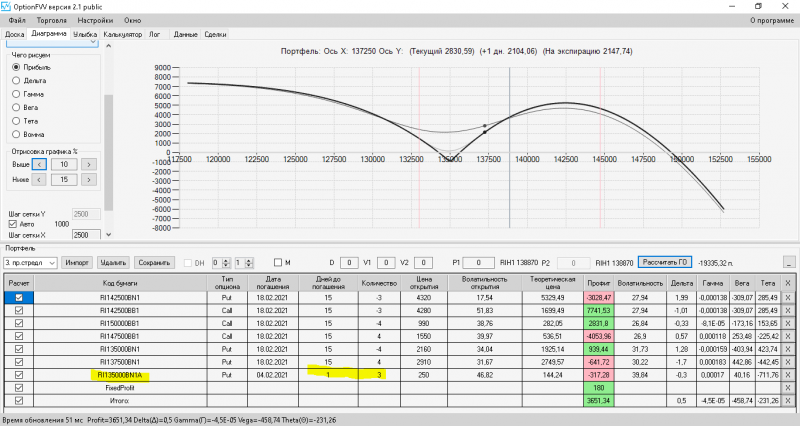
Task: Select the Тета radio button
Action: coord(16,121)
